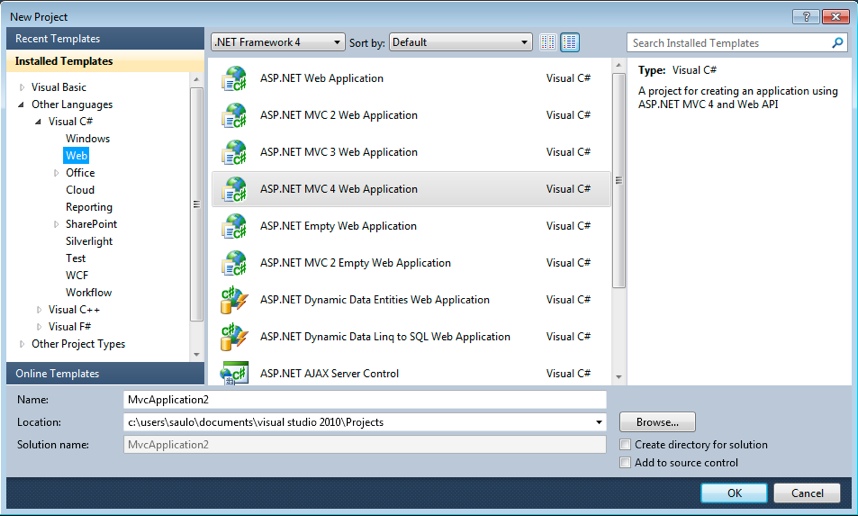Viewport: 858px width, 516px height.
Task: Click the OK button
Action: point(734,493)
